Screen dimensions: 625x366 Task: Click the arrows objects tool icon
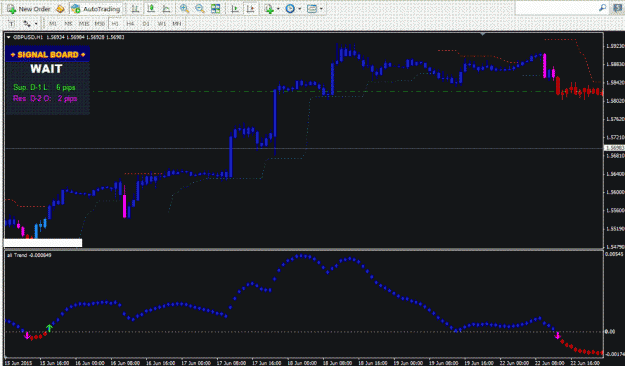tap(27, 24)
